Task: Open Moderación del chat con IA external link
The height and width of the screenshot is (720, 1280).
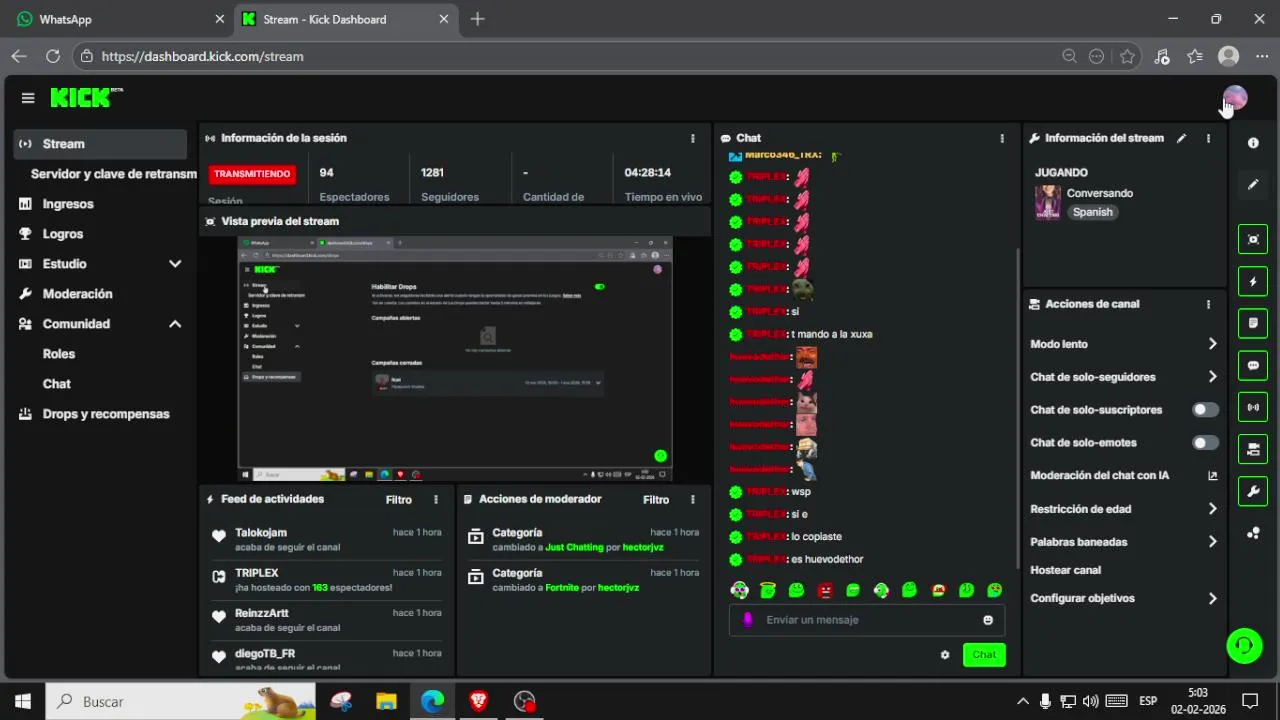Action: [x=1212, y=476]
